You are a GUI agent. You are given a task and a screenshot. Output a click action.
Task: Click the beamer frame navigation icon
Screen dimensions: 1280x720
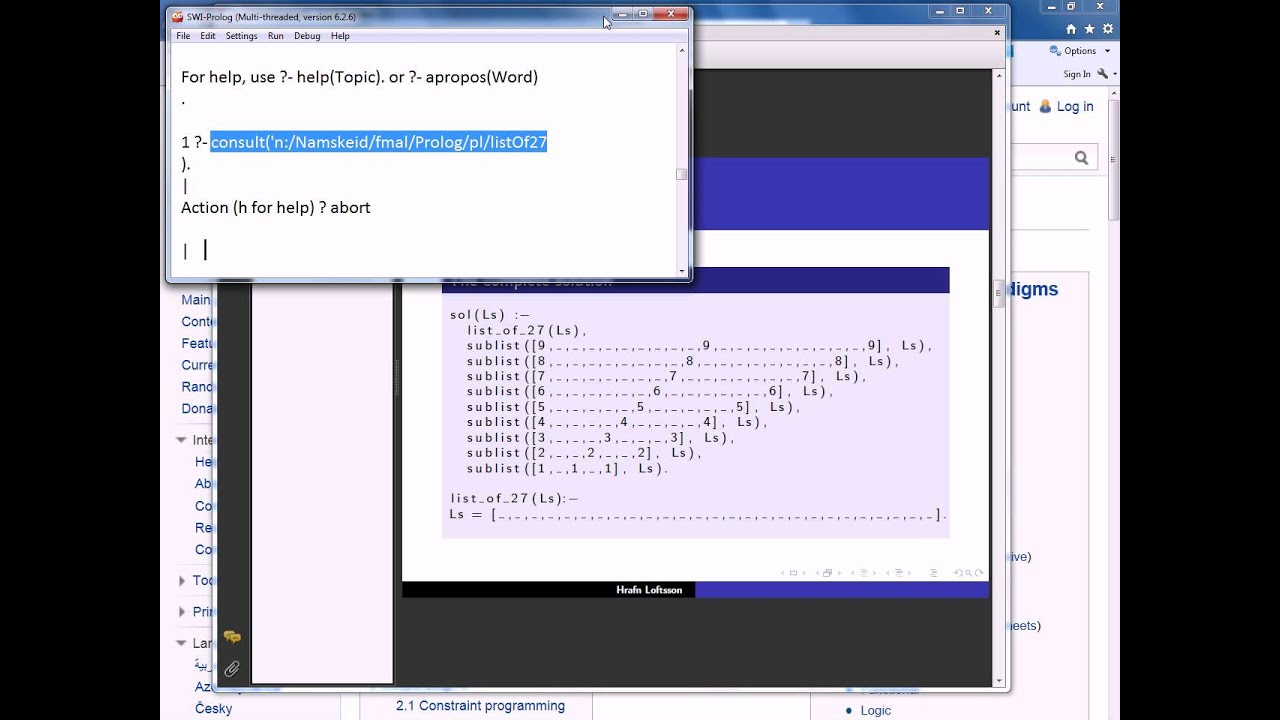click(826, 573)
